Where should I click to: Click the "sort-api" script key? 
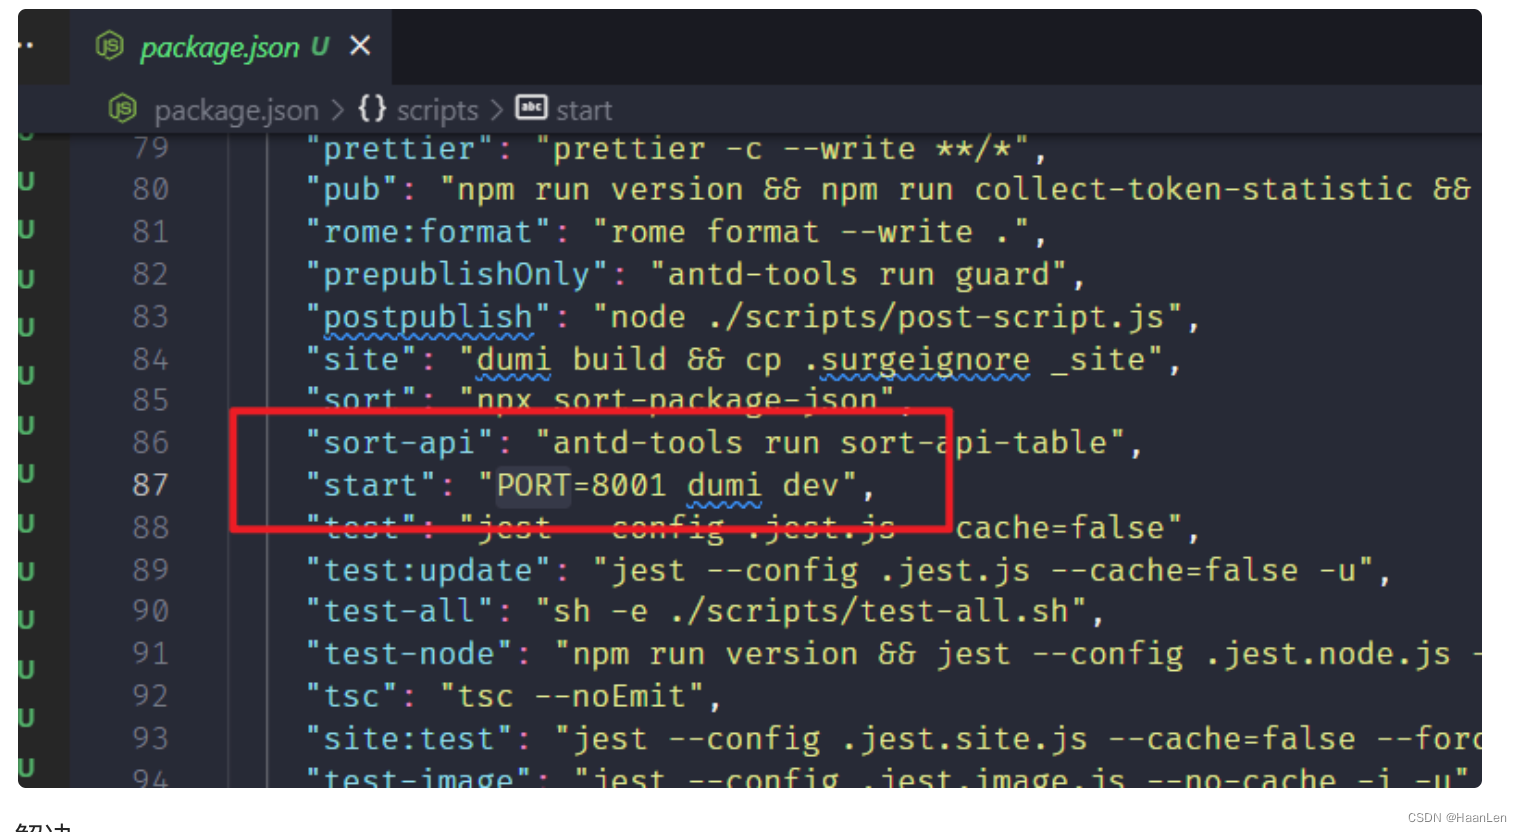click(x=399, y=442)
